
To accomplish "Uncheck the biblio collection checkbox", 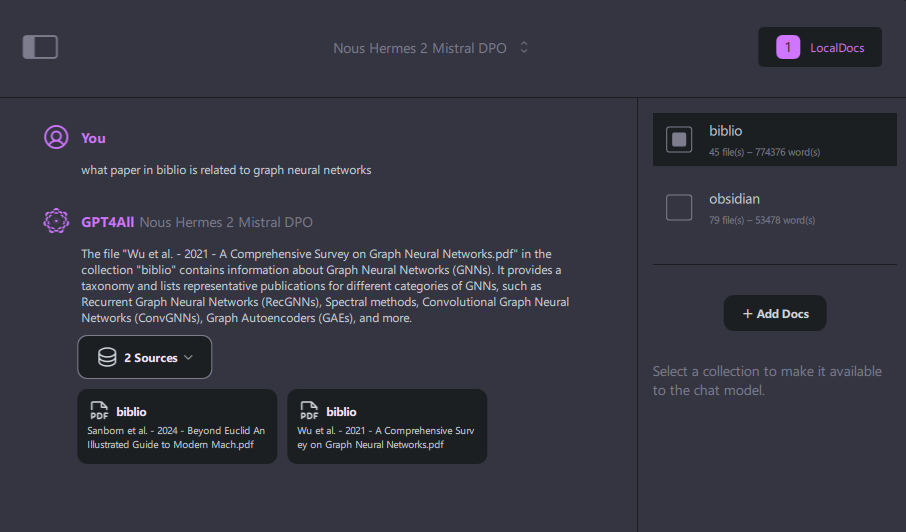I will coord(679,140).
